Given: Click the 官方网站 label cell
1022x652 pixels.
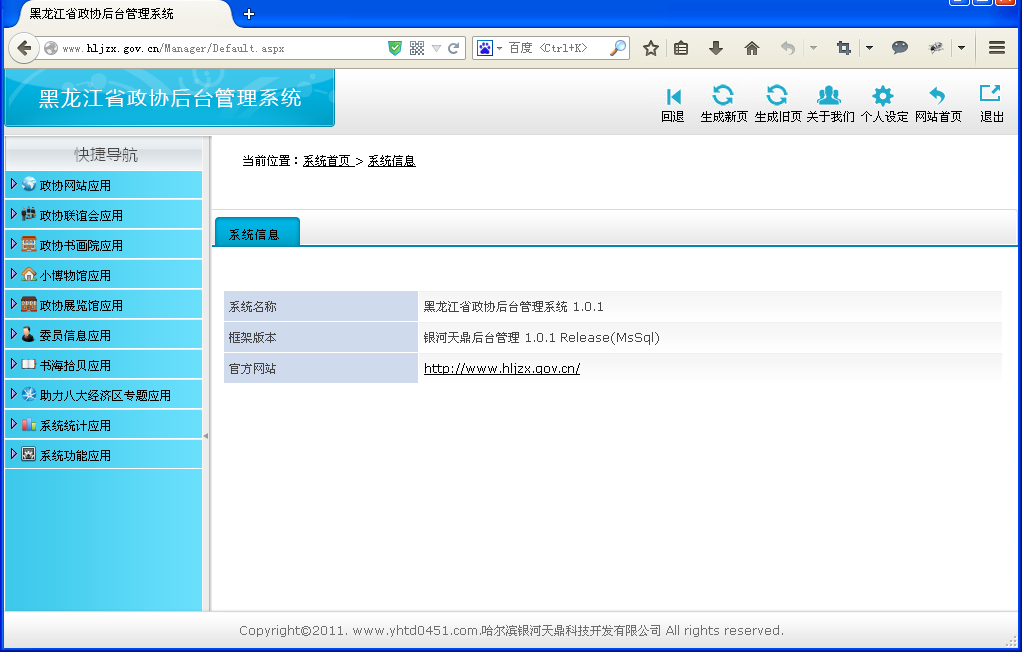Looking at the screenshot, I should click(321, 368).
